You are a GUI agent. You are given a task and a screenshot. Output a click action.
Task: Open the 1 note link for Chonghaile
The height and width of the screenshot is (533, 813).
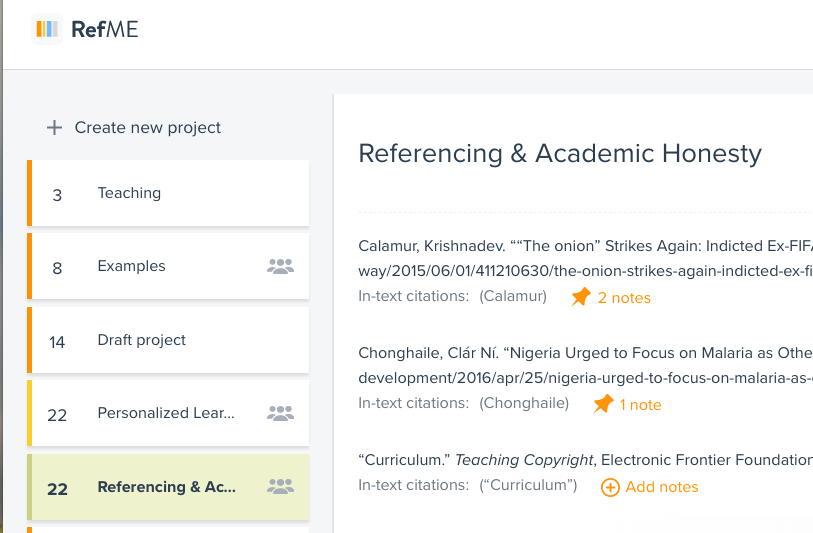(640, 405)
